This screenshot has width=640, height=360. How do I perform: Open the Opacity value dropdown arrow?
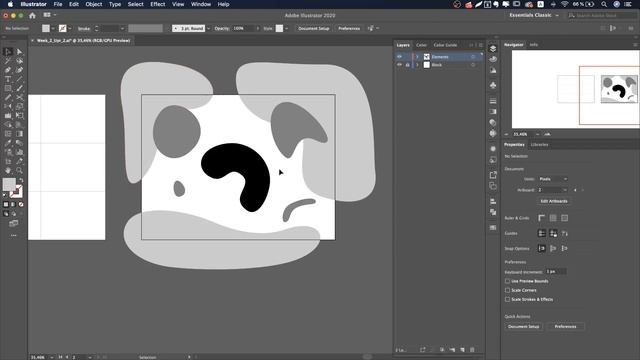click(x=258, y=28)
